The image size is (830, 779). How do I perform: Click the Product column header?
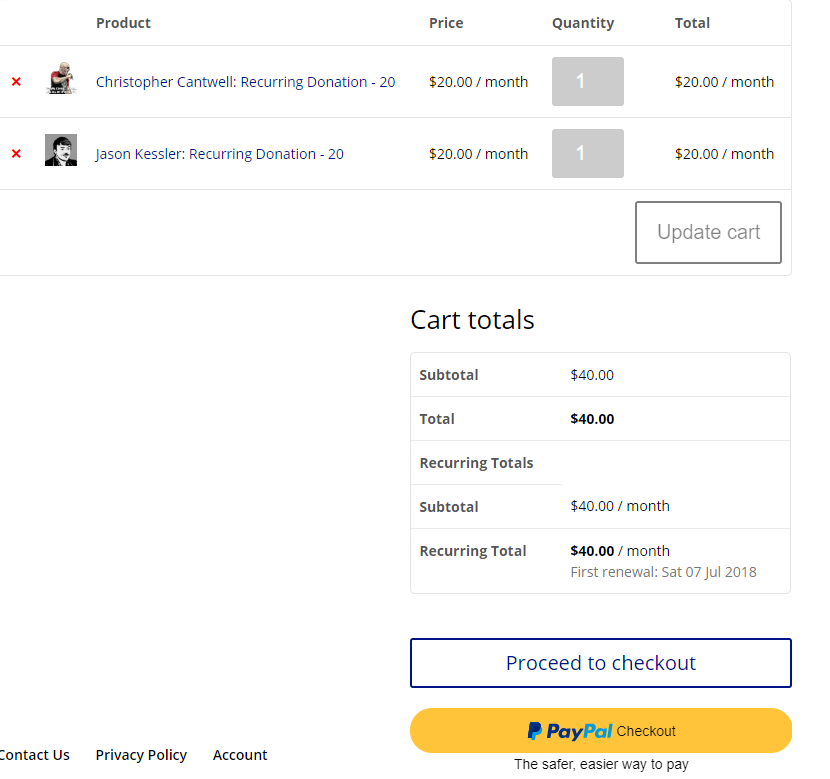pos(123,23)
